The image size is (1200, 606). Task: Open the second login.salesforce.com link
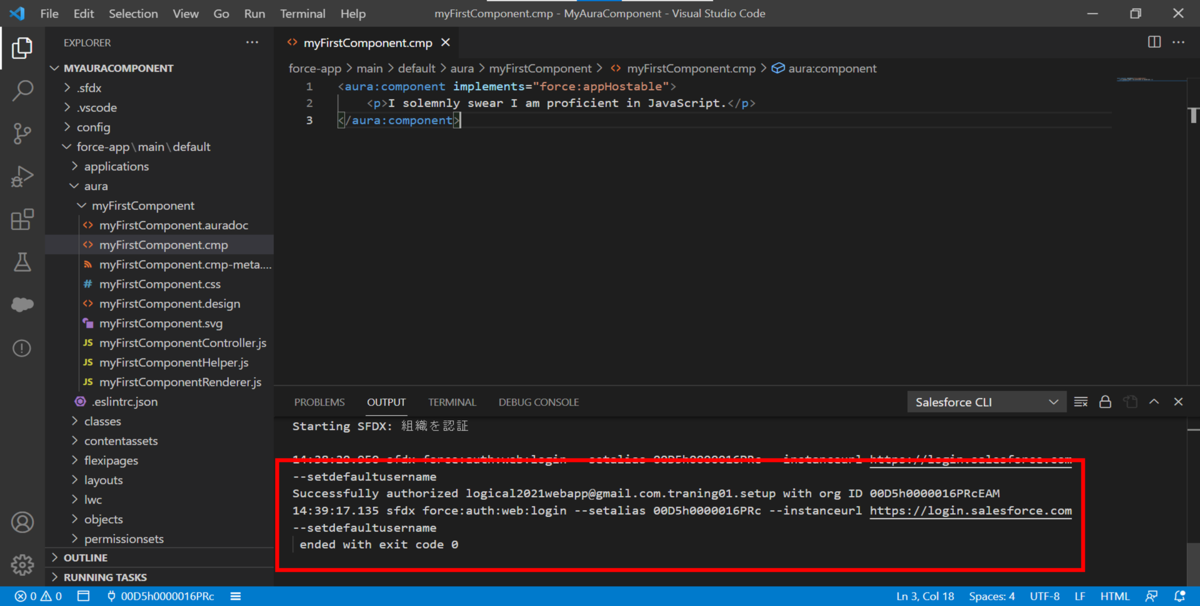click(x=971, y=511)
